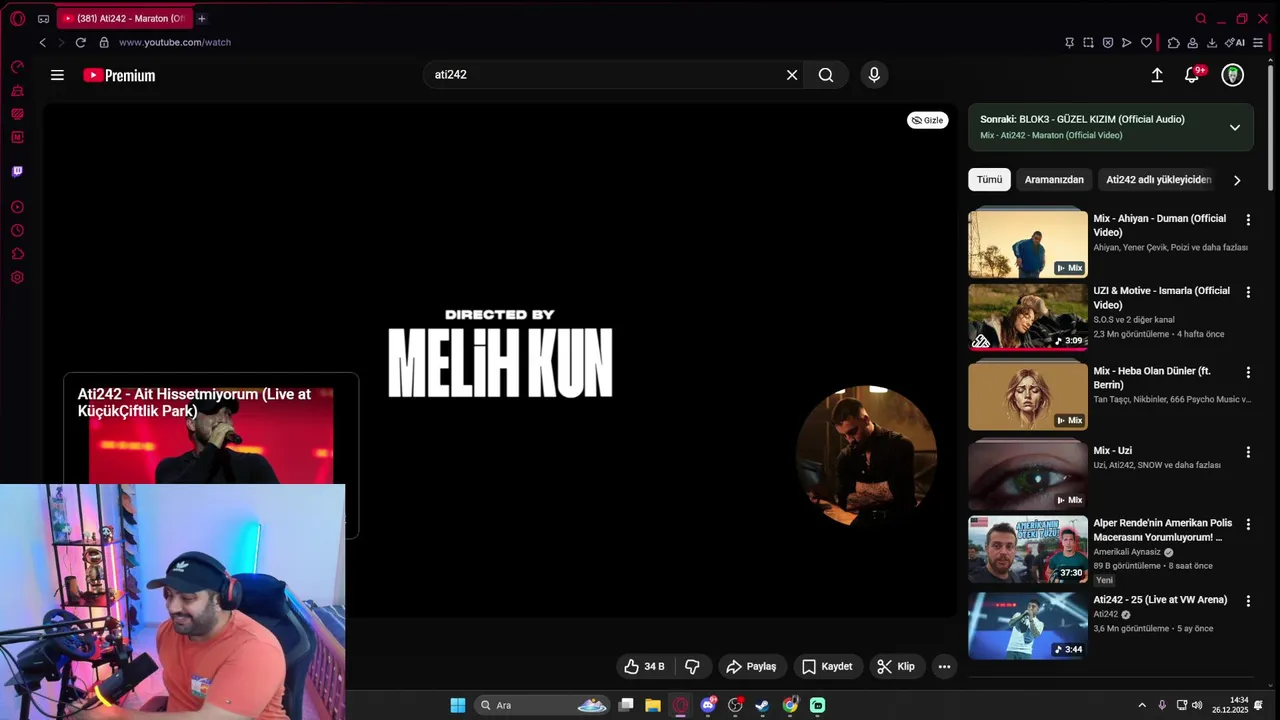The image size is (1280, 720).
Task: Show hidden system tray icons chevron
Action: (x=1142, y=705)
